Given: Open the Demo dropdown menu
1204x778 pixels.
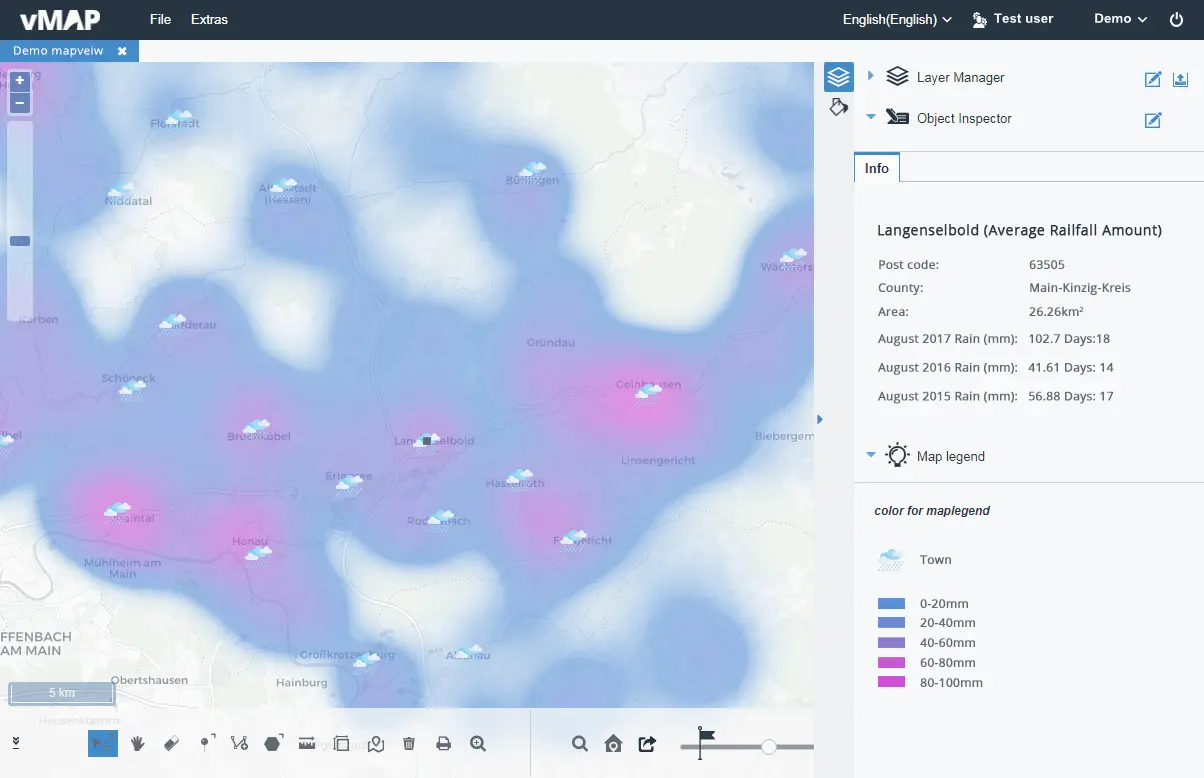Looking at the screenshot, I should pos(1120,19).
